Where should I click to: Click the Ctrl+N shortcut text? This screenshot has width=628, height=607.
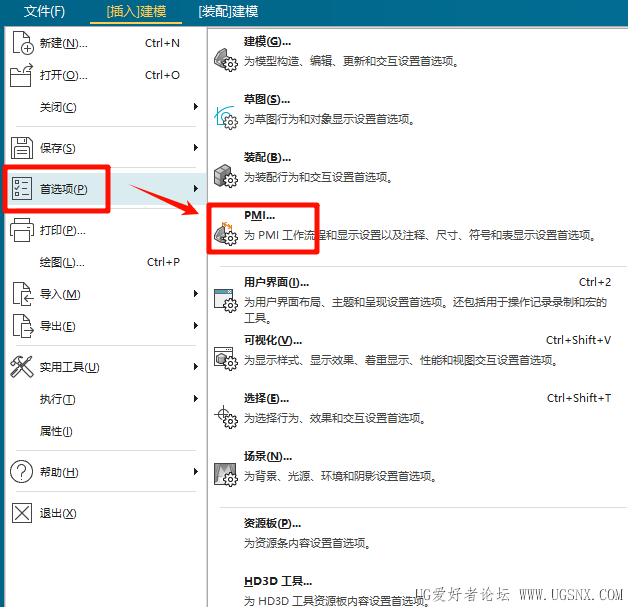[162, 43]
